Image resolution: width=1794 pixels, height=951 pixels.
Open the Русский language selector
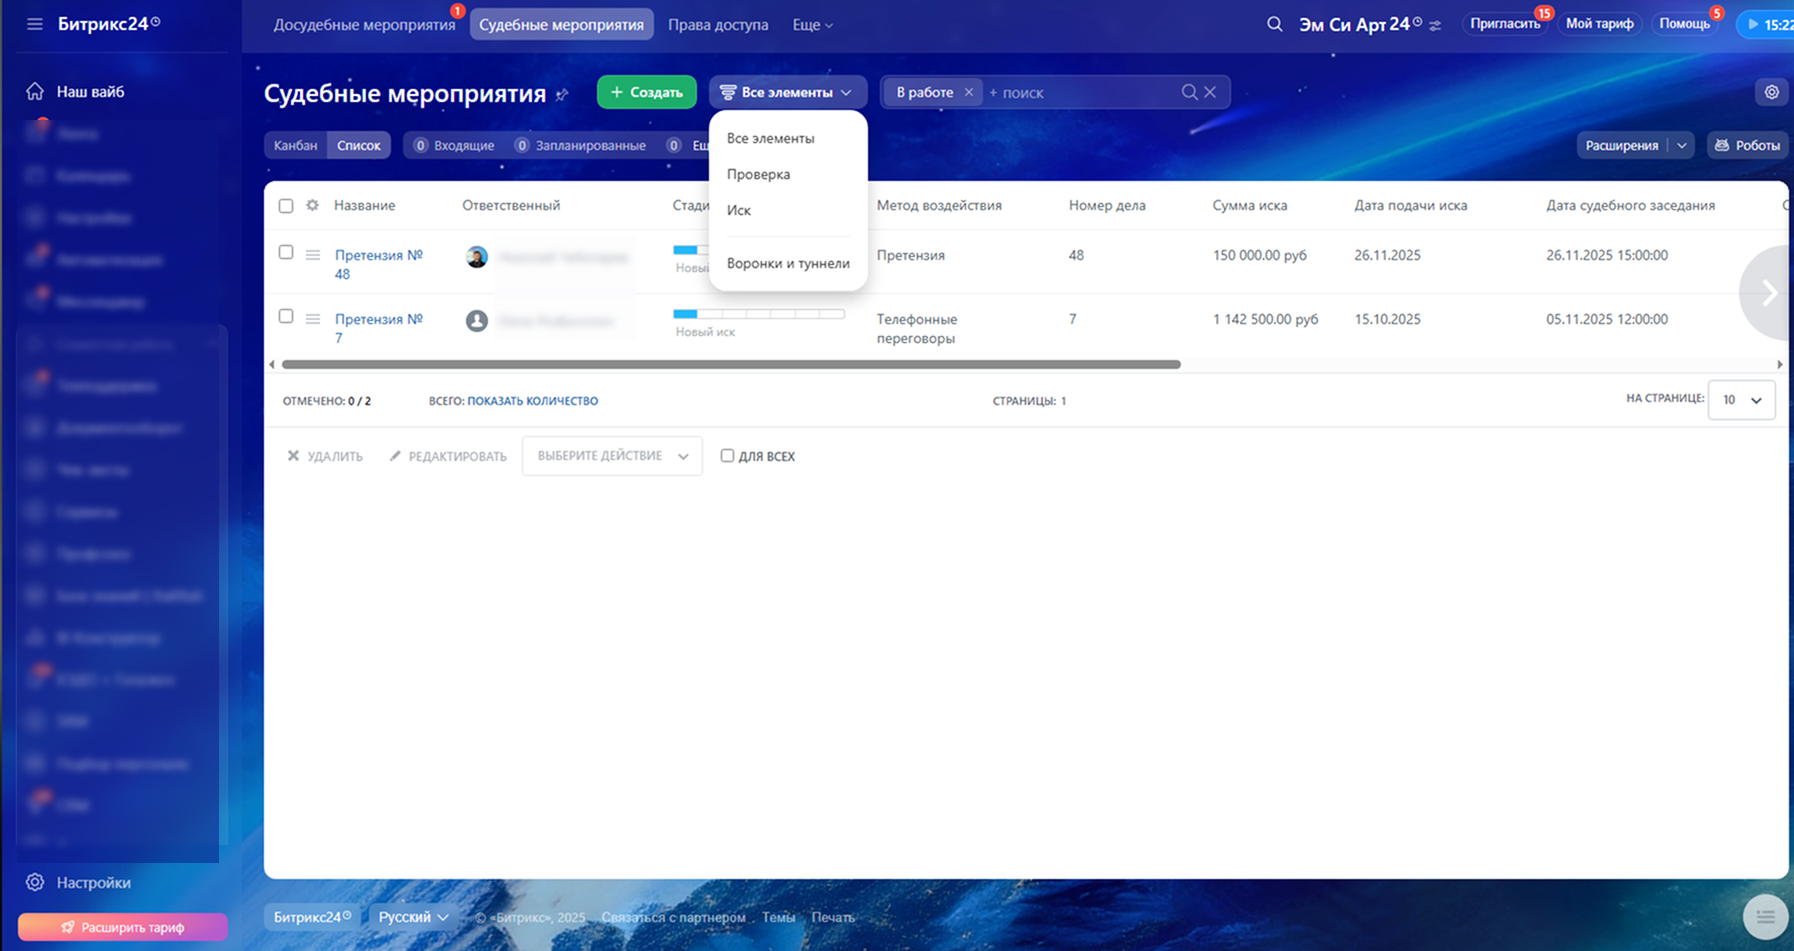pyautogui.click(x=413, y=917)
